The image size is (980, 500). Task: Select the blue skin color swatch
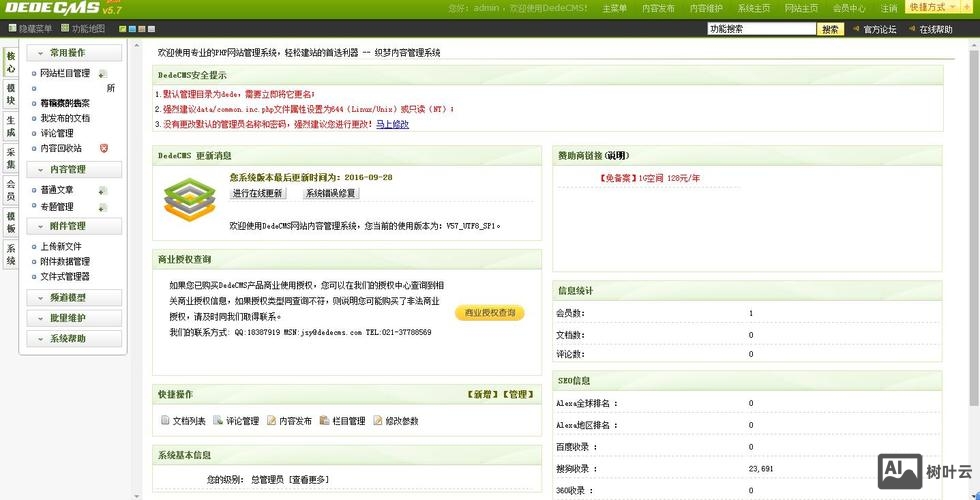click(x=132, y=29)
